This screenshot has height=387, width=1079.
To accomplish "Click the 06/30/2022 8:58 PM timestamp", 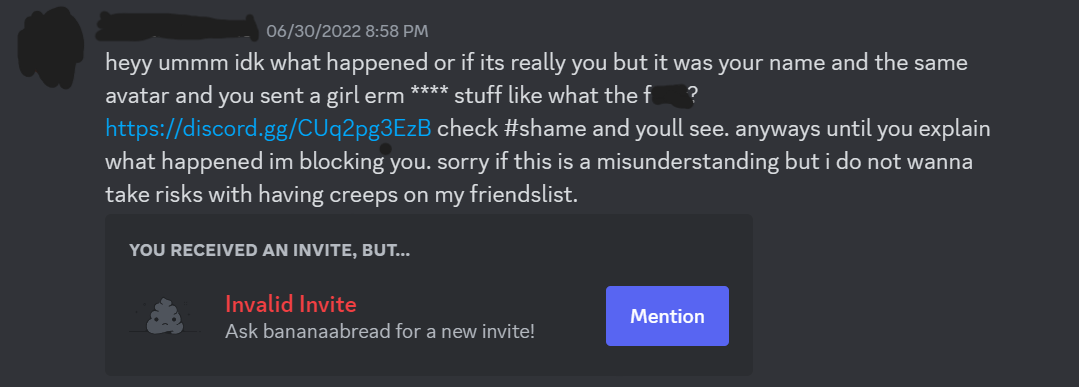I will (x=347, y=31).
